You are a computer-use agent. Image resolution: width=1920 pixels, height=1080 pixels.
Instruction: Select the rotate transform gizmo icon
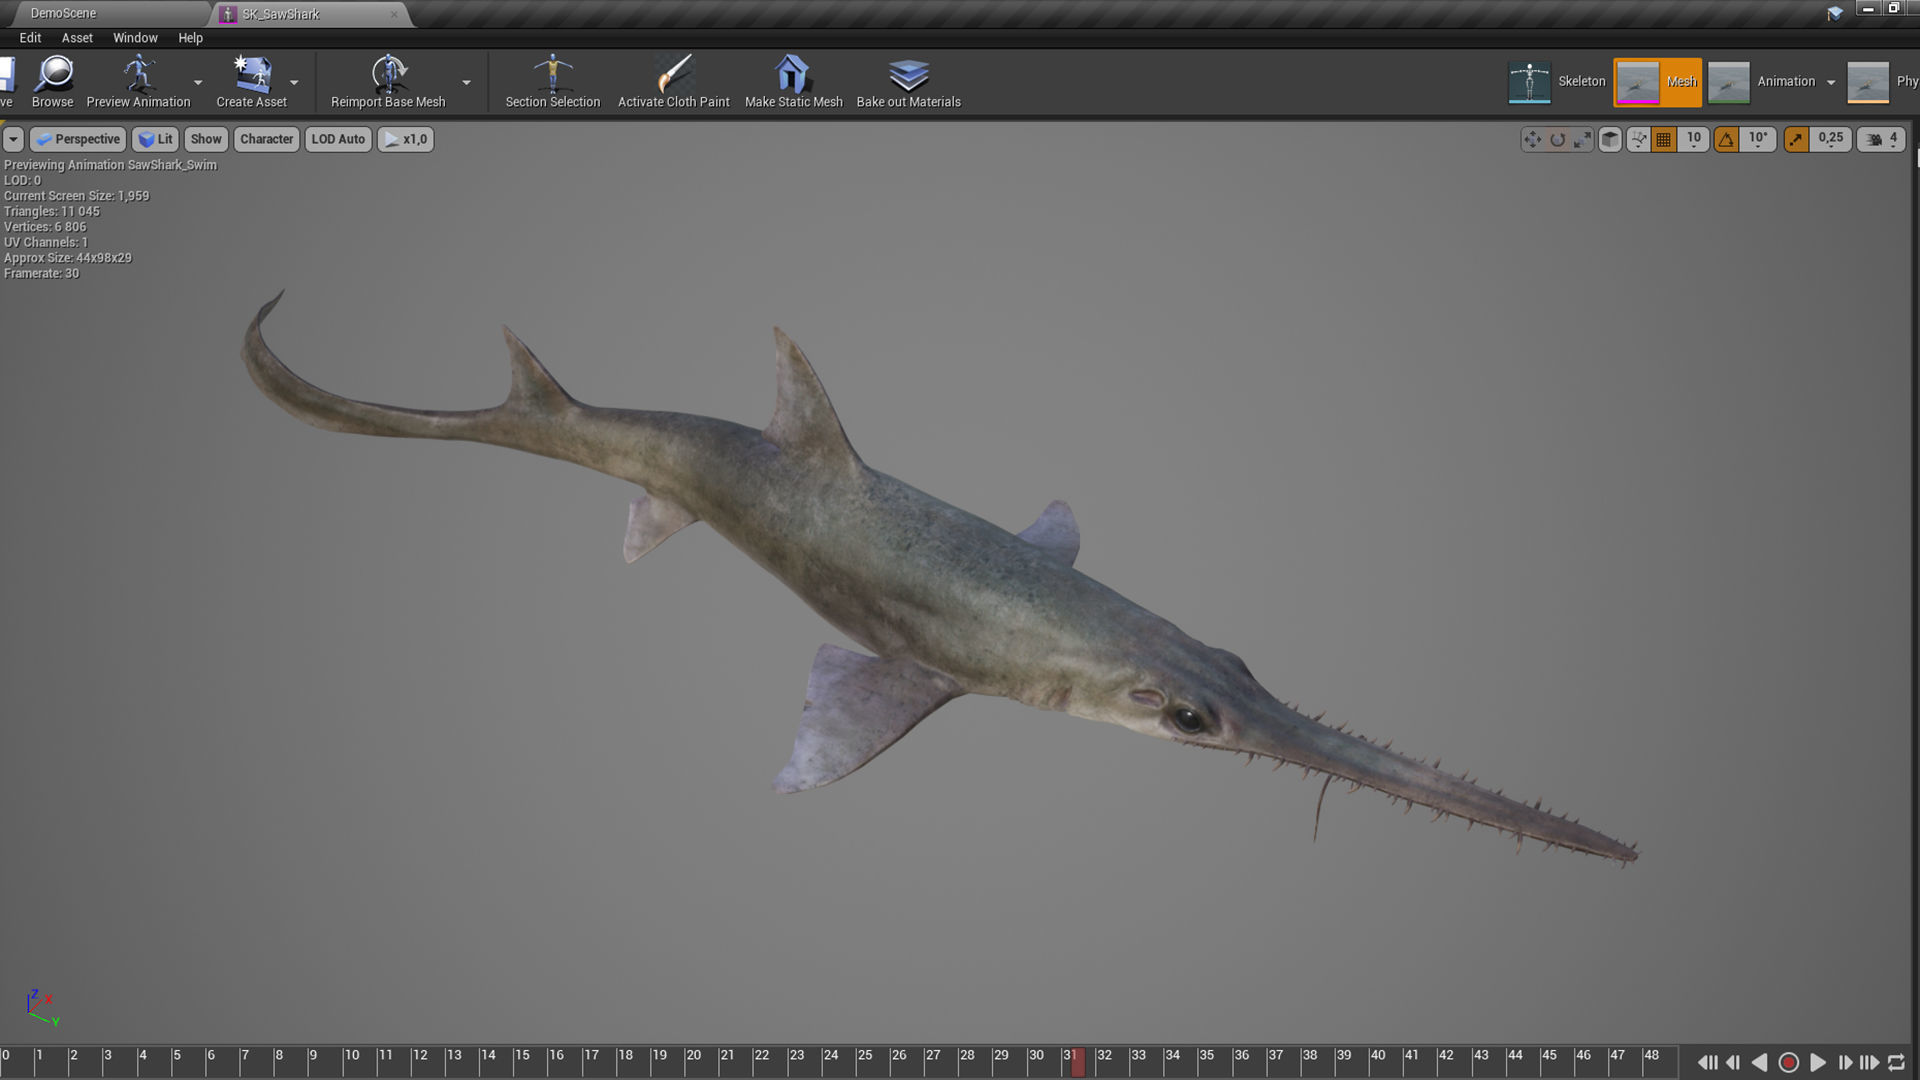[1557, 140]
